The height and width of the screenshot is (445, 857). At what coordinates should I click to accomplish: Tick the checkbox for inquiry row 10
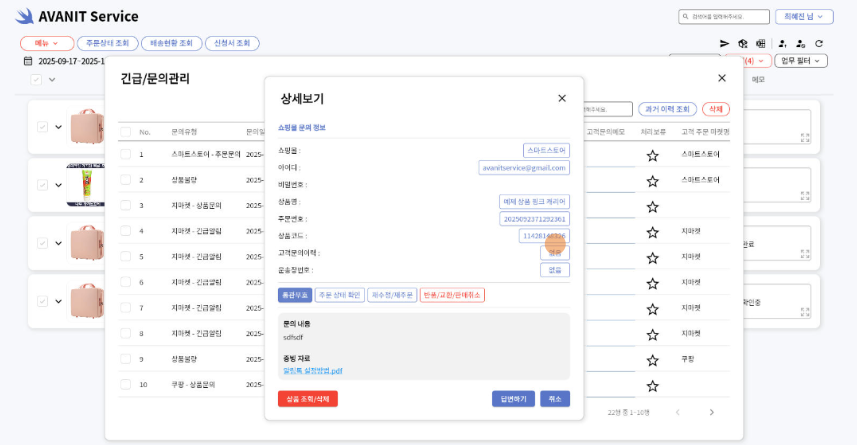click(x=125, y=384)
